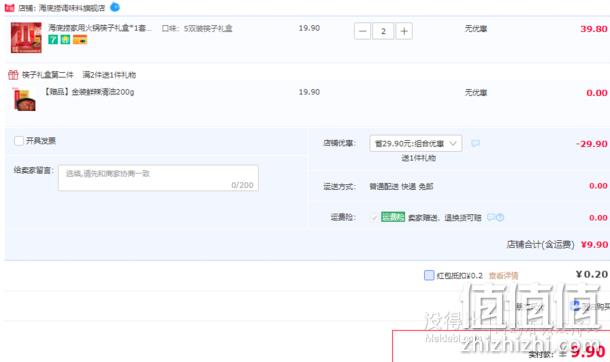Screen dimensions: 610x362
Task: Click the seller message text box
Action: (158, 178)
